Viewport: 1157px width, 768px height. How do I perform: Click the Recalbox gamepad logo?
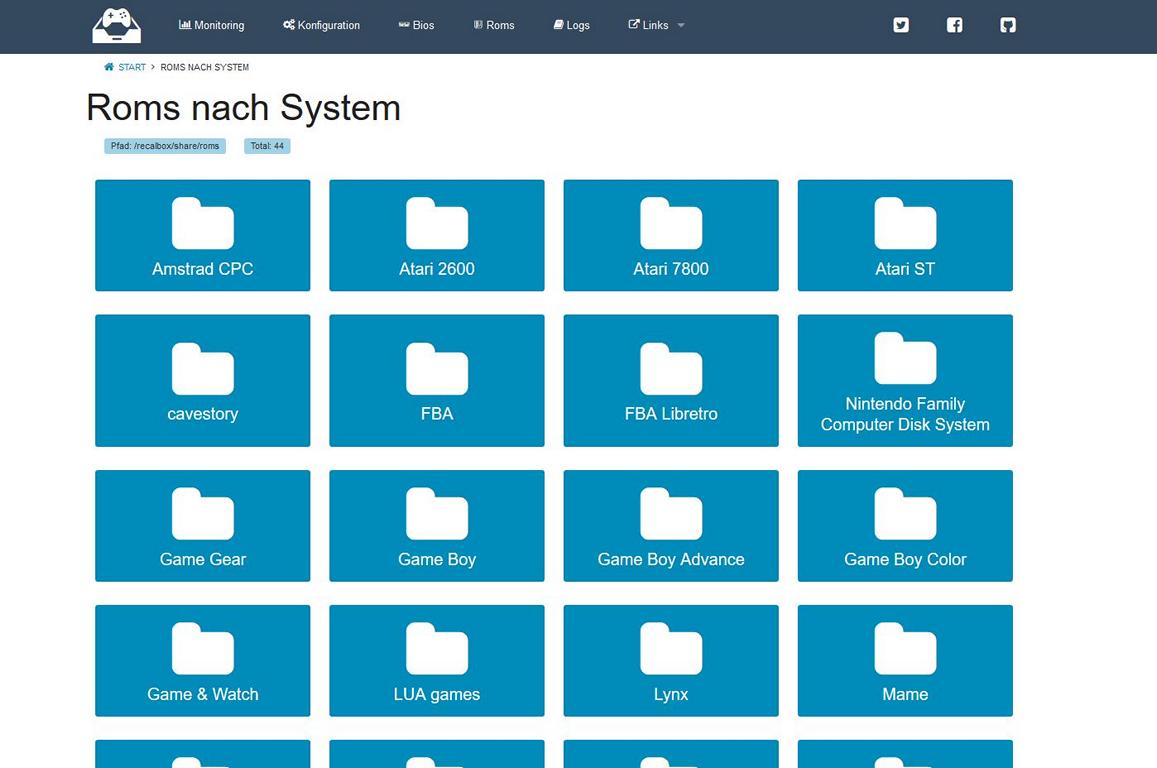pos(117,25)
